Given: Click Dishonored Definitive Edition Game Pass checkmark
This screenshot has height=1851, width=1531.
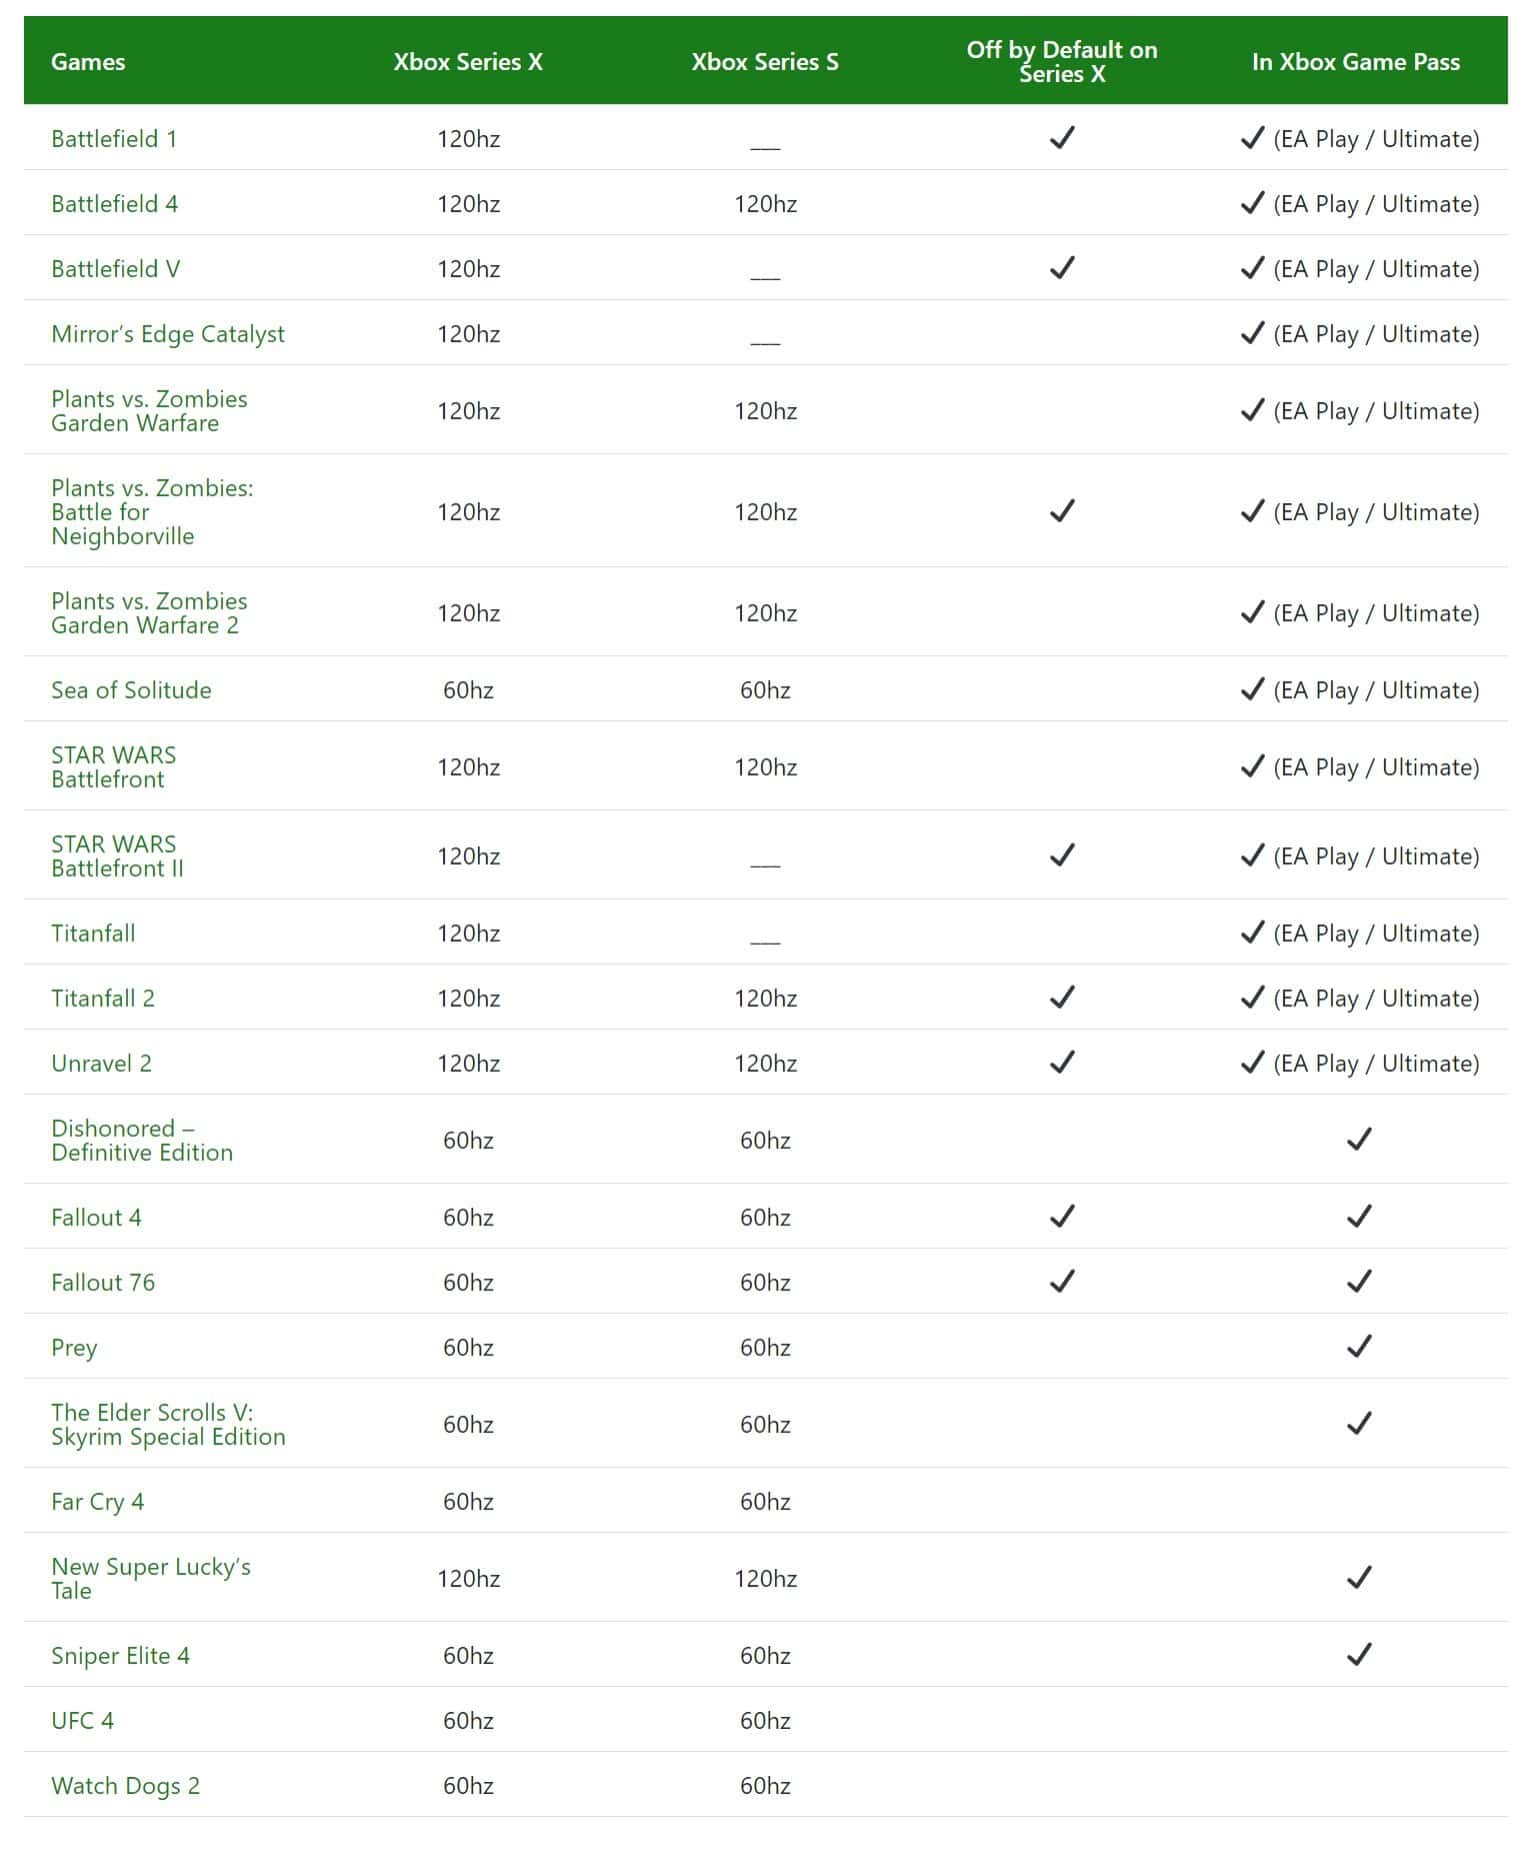Looking at the screenshot, I should point(1359,1139).
